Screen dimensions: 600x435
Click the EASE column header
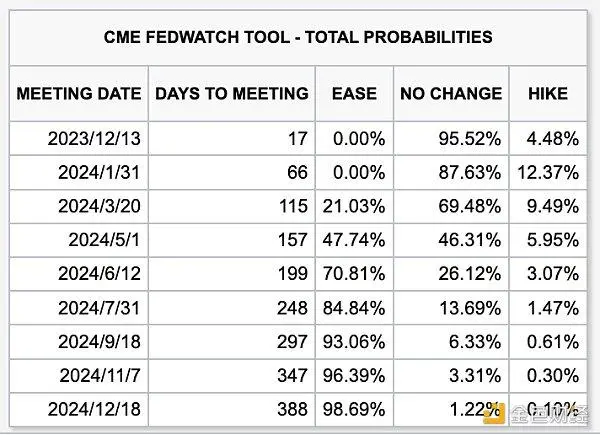(x=354, y=94)
